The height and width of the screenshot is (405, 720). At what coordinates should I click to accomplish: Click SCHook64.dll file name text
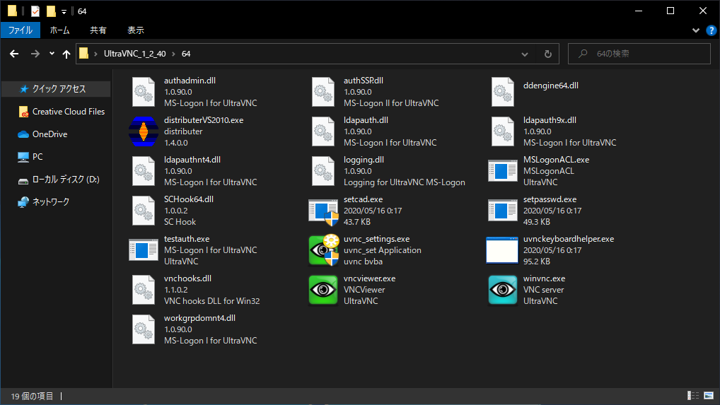pos(189,199)
